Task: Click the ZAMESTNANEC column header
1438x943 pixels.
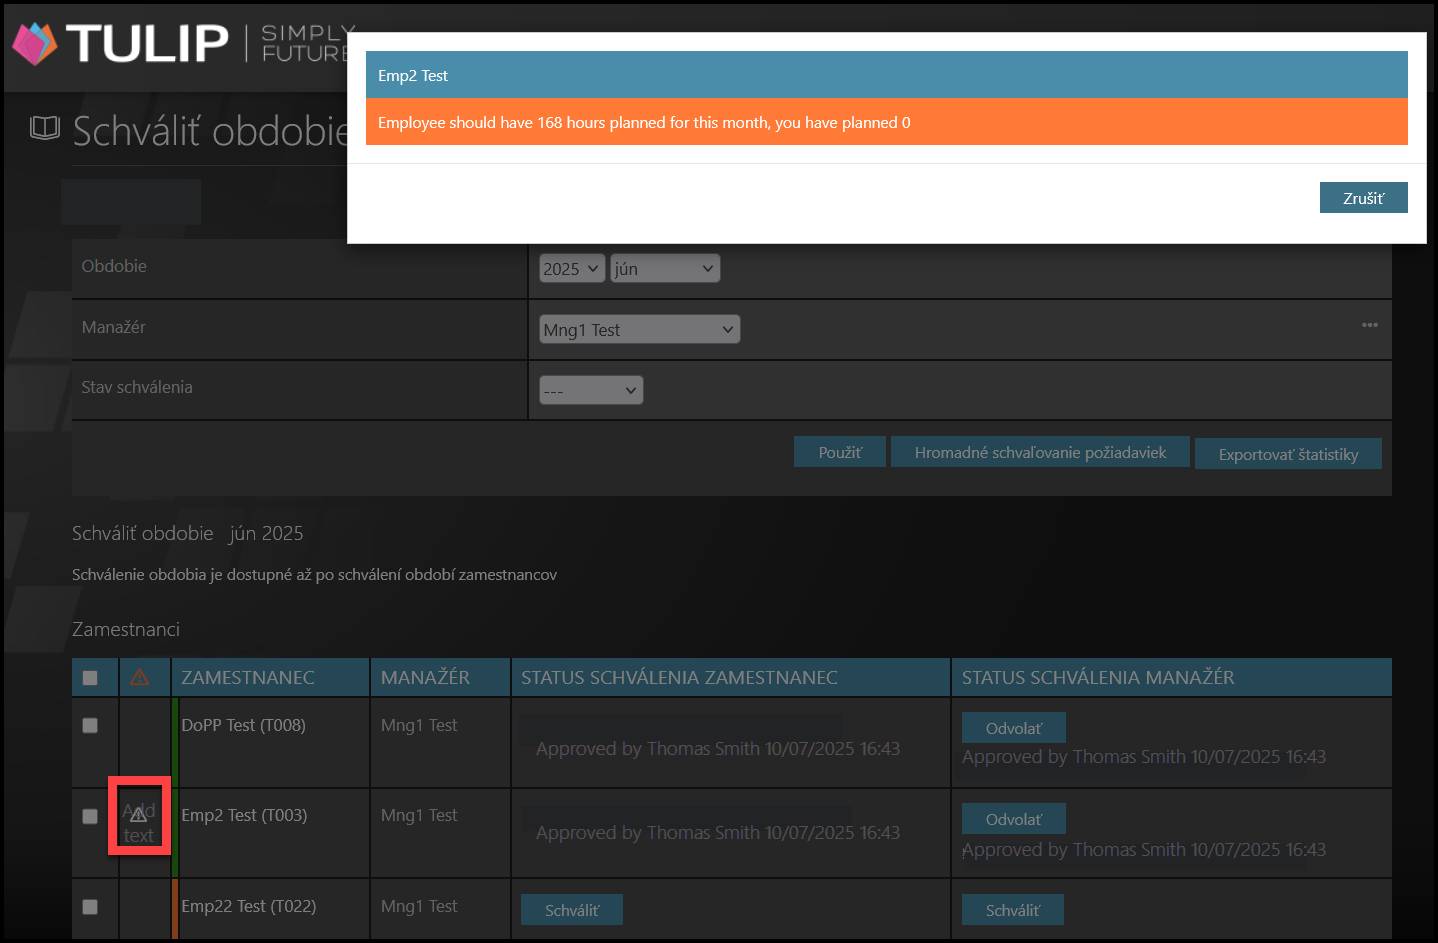Action: [248, 678]
